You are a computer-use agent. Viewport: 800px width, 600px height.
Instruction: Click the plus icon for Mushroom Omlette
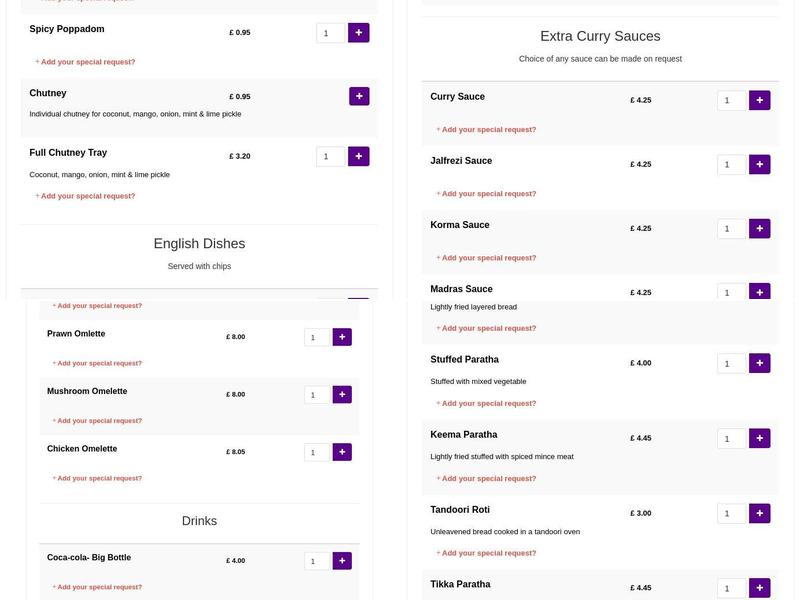click(x=341, y=394)
